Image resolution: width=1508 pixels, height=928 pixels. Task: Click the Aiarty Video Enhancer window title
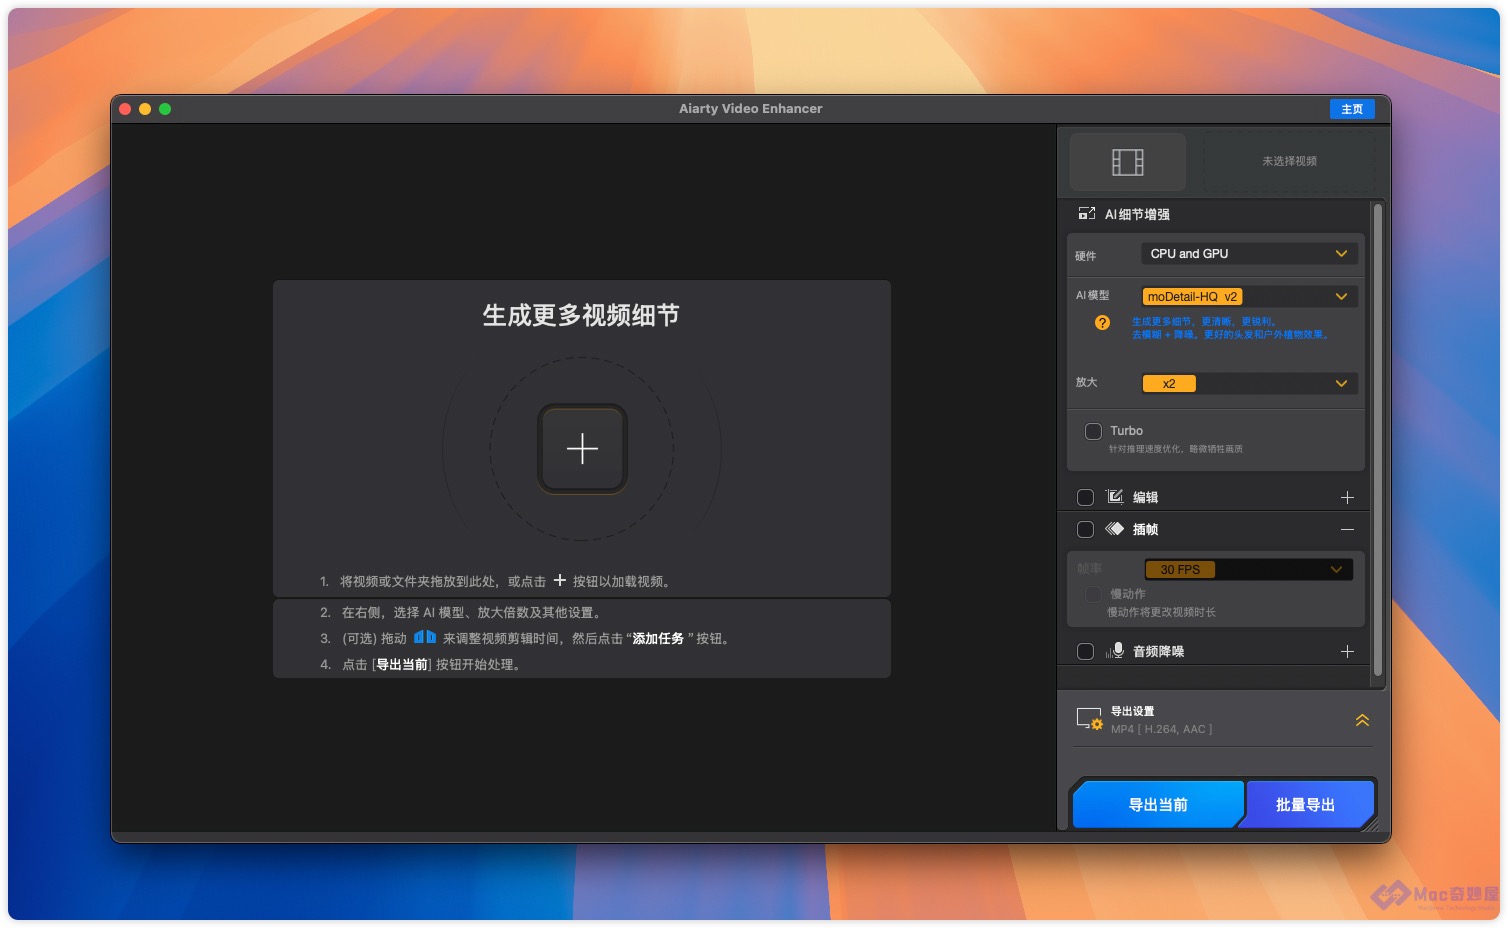pyautogui.click(x=751, y=108)
